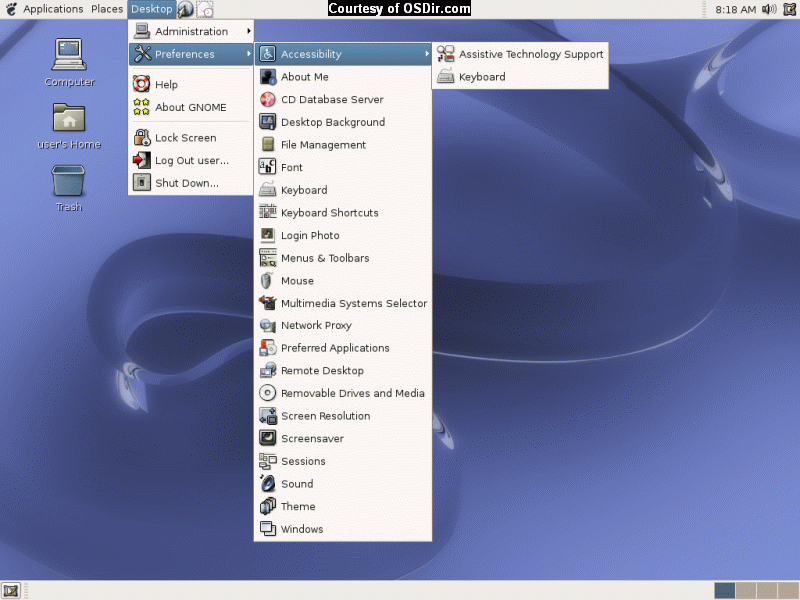This screenshot has height=600, width=800.
Task: Open Screen Resolution preferences
Action: [343, 416]
